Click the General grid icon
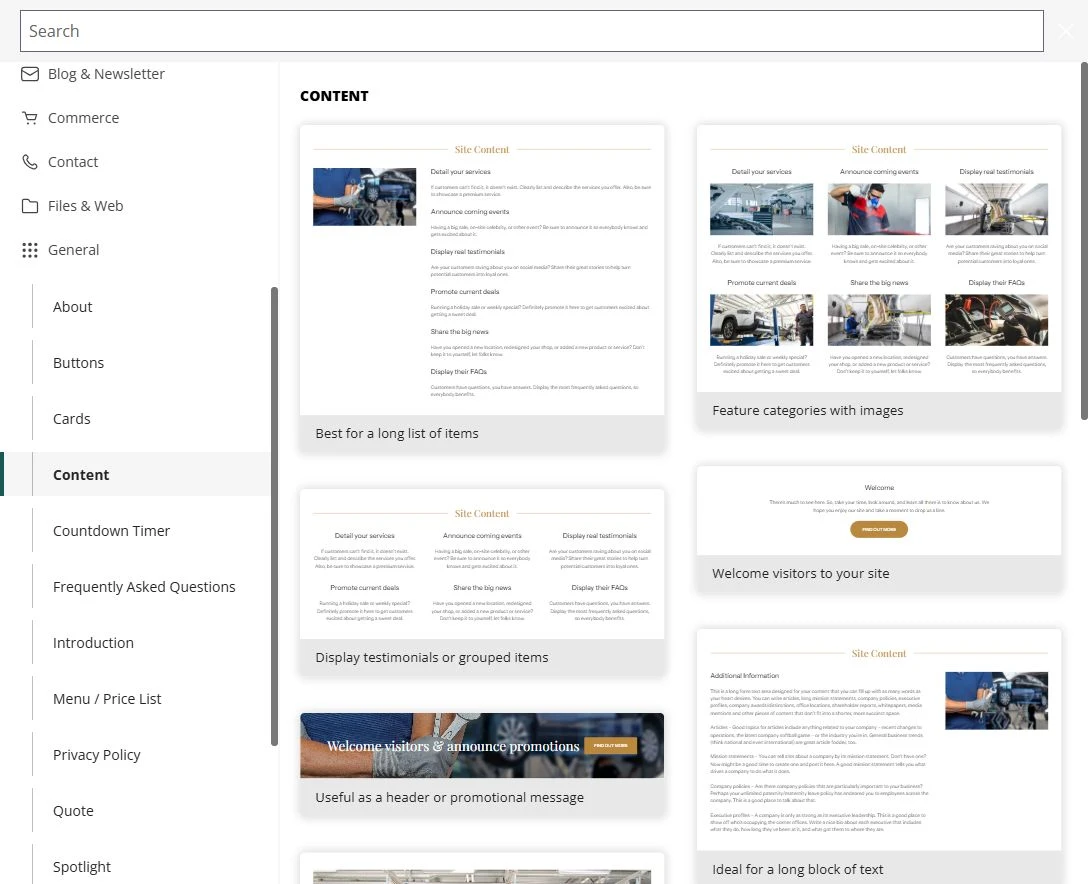 coord(30,250)
